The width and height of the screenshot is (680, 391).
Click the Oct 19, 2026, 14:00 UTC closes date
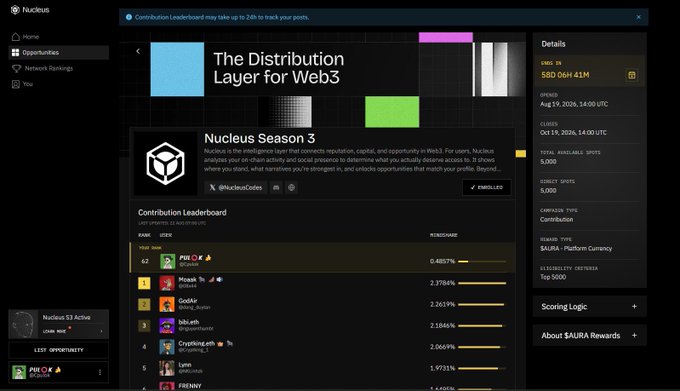click(x=573, y=133)
